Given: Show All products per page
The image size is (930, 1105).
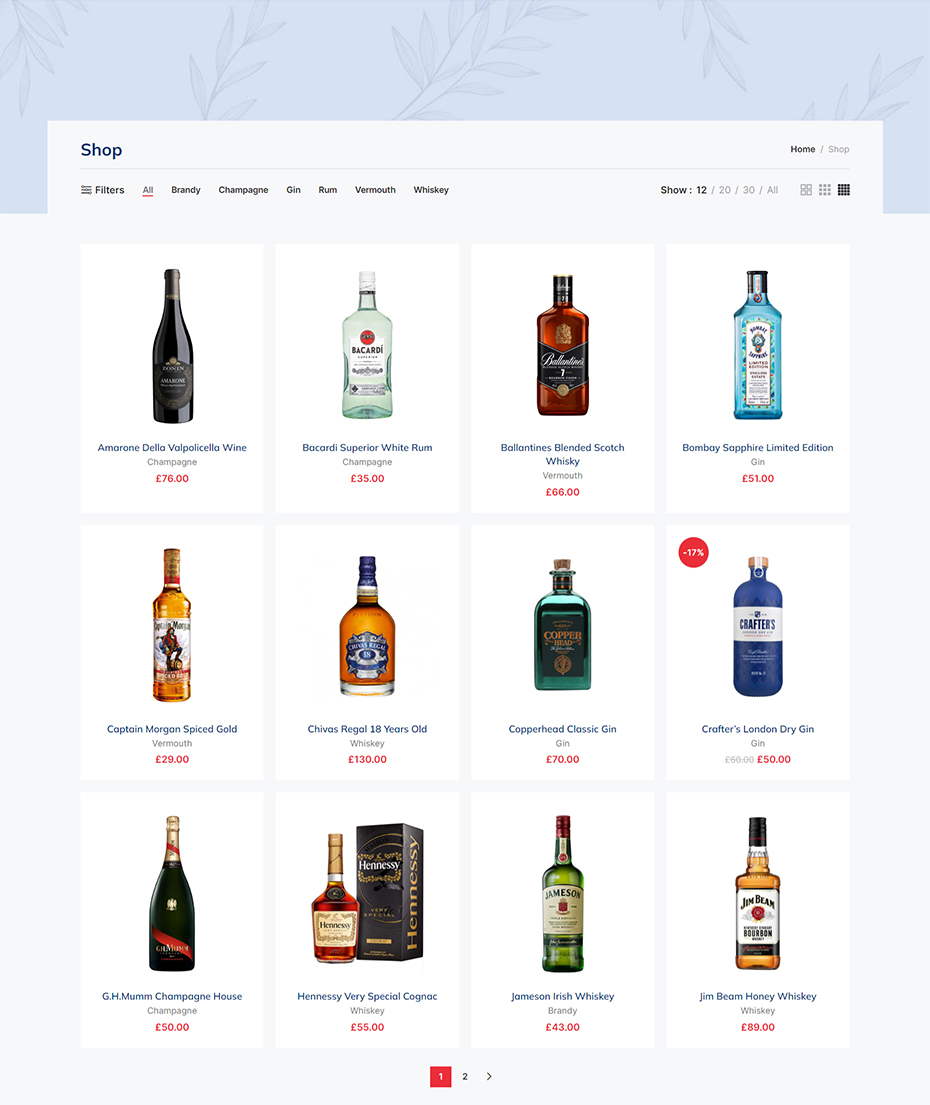Looking at the screenshot, I should (772, 190).
